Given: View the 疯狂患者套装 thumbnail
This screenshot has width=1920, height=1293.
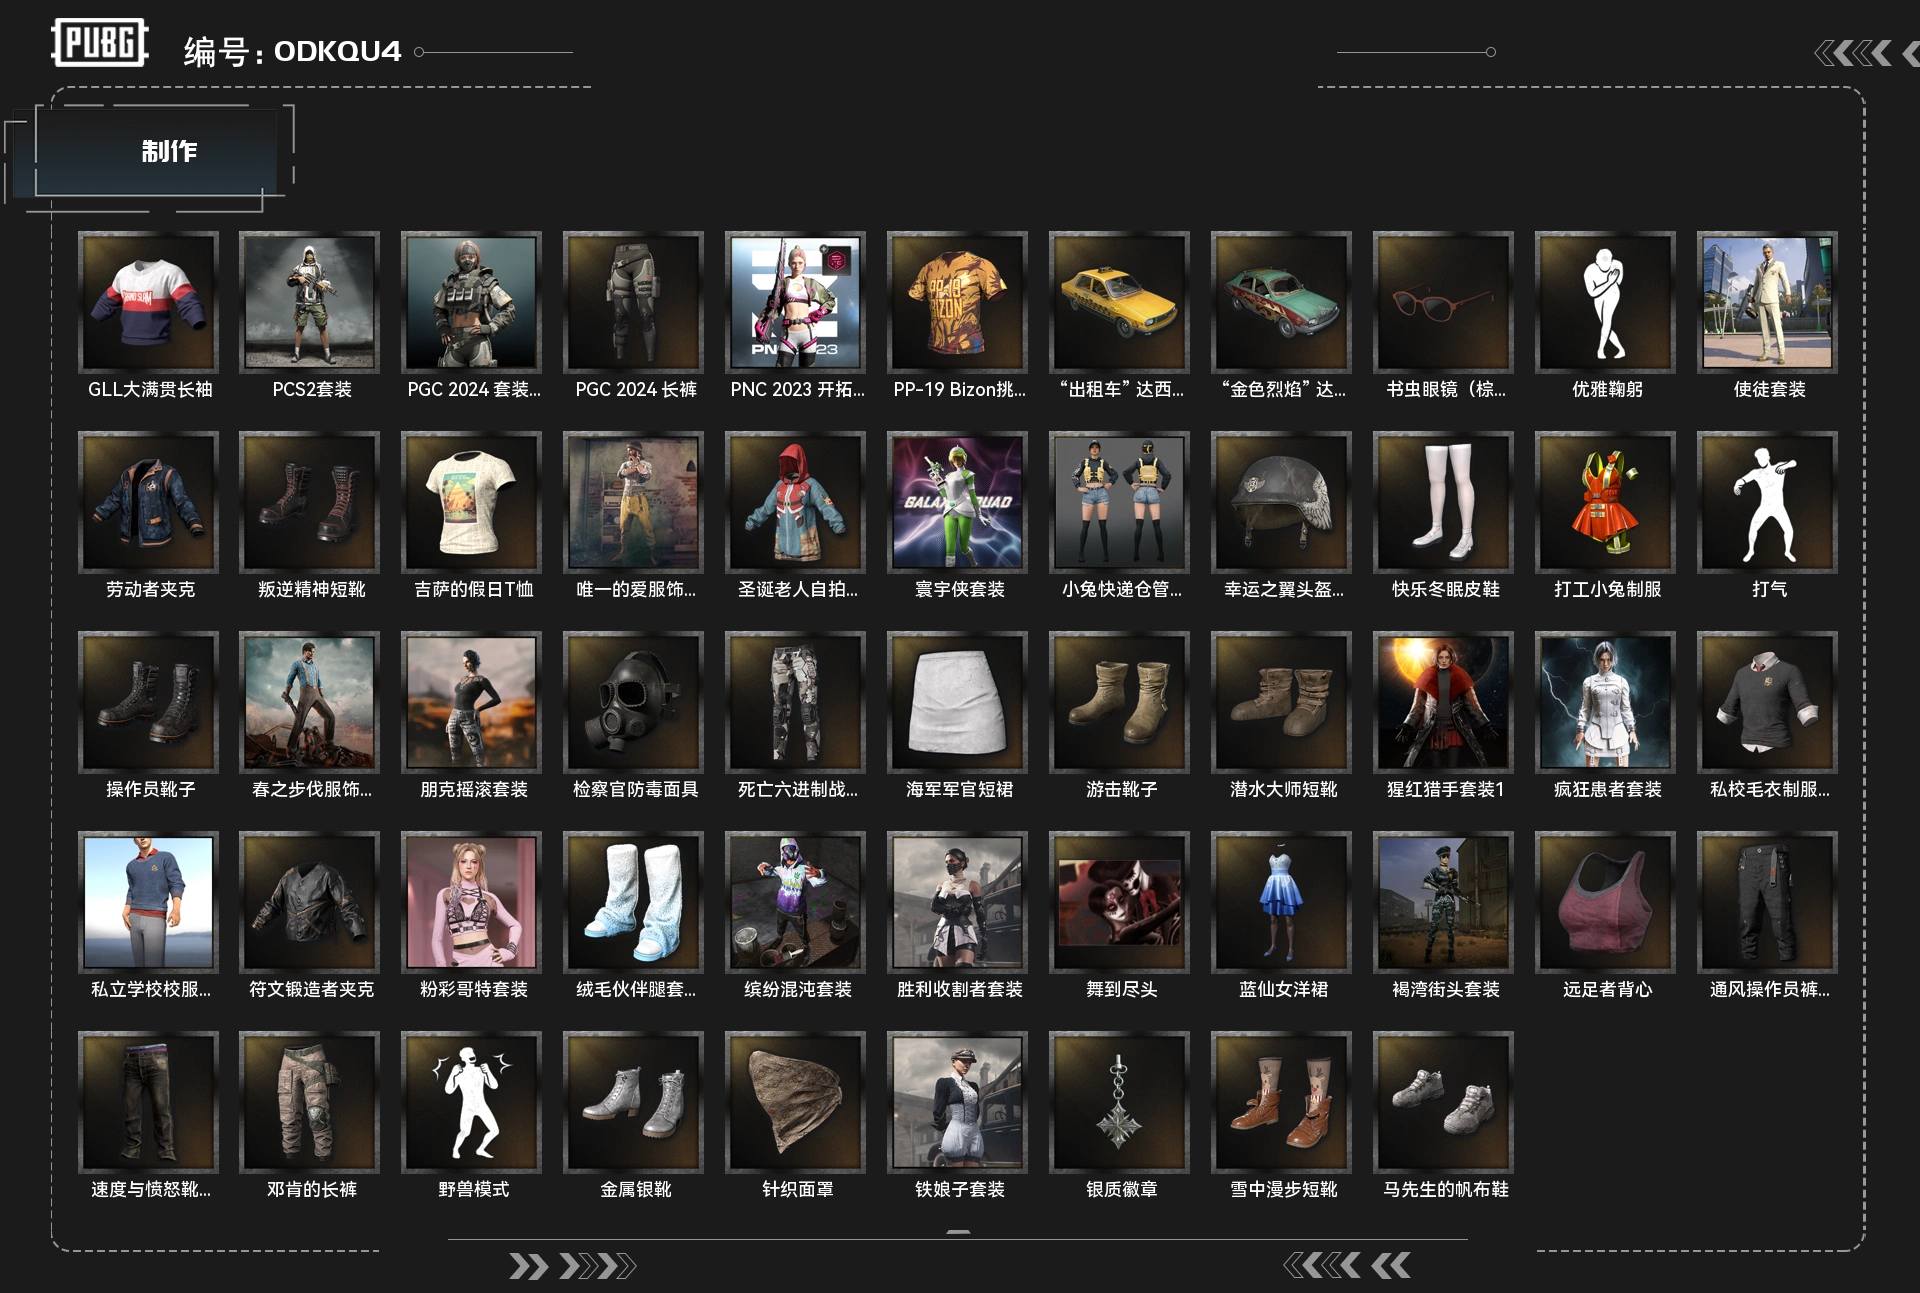Looking at the screenshot, I should click(x=1606, y=702).
